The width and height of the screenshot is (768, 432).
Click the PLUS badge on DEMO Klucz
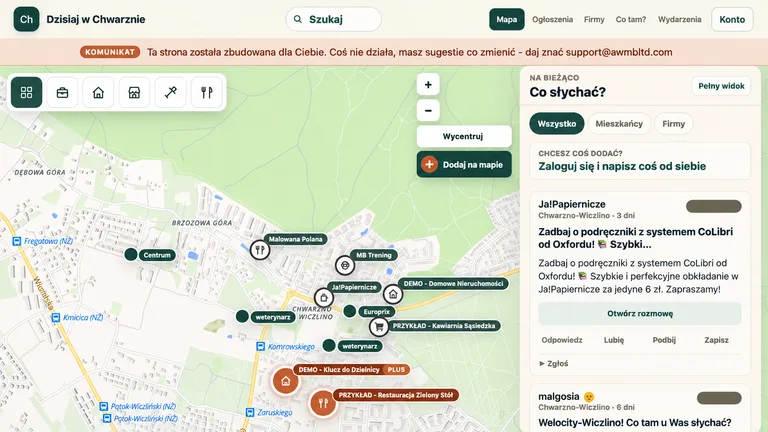[396, 370]
